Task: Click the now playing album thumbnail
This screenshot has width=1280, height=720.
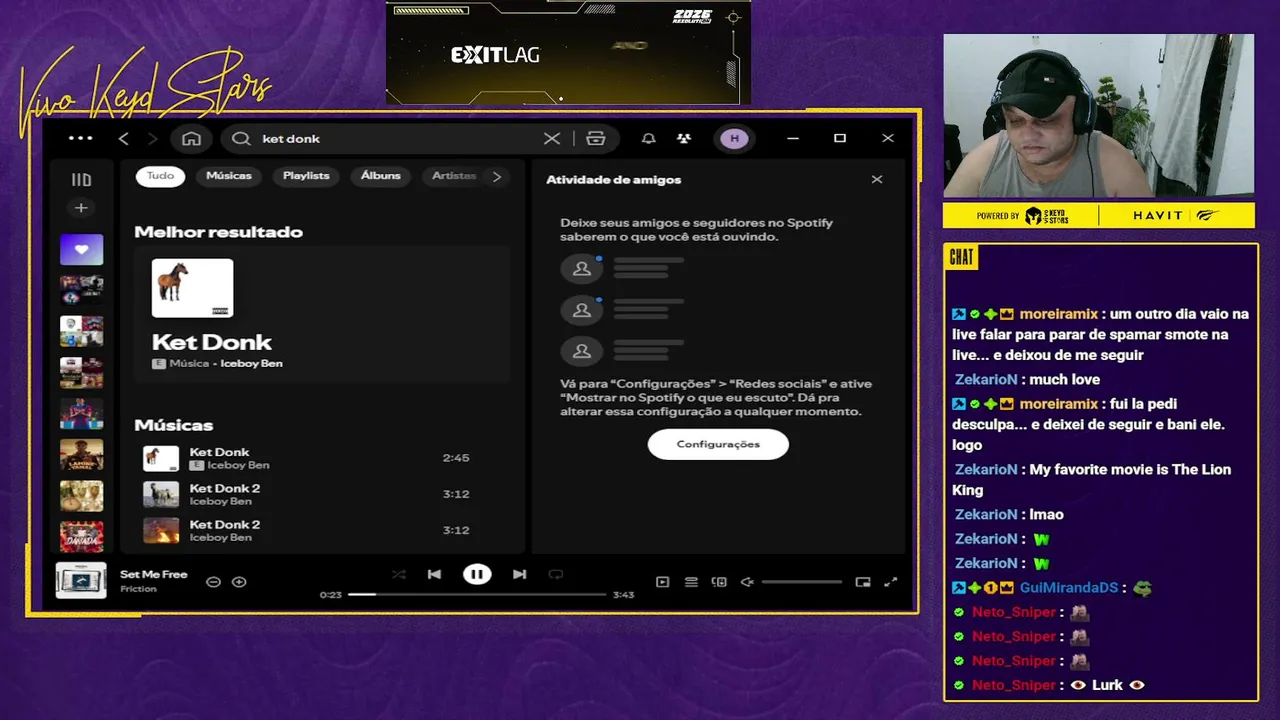Action: tap(81, 580)
